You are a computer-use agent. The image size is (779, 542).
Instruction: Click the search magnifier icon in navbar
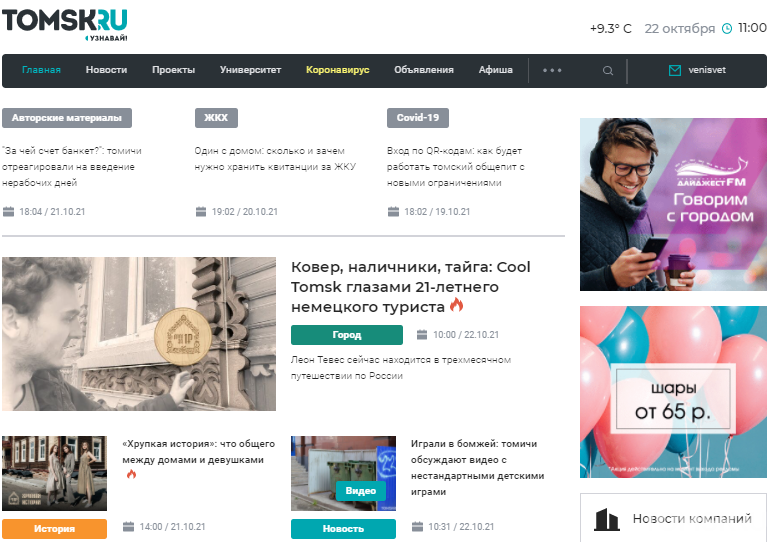[x=608, y=71]
